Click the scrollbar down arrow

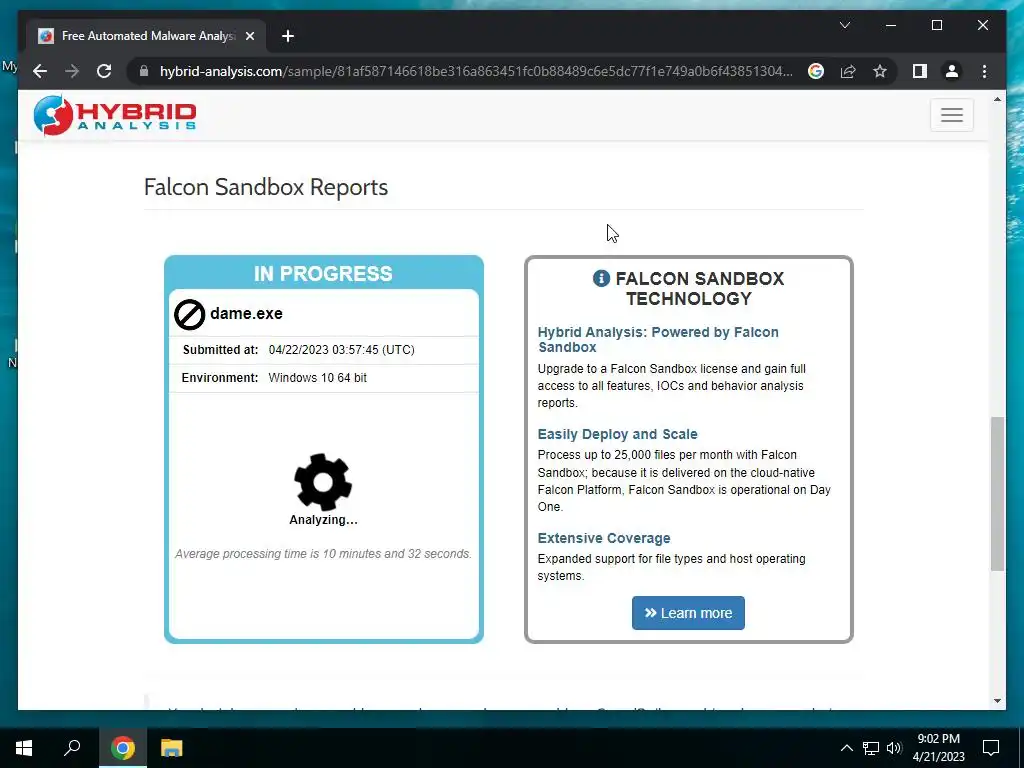pyautogui.click(x=997, y=701)
